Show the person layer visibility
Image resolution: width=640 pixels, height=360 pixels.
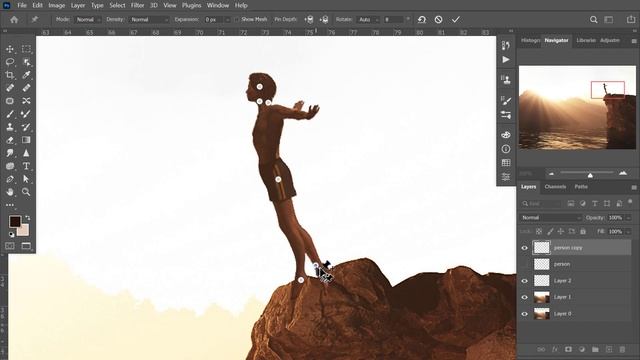click(524, 264)
